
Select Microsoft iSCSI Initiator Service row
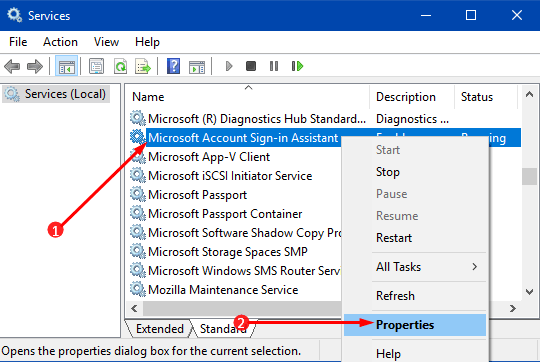(230, 176)
